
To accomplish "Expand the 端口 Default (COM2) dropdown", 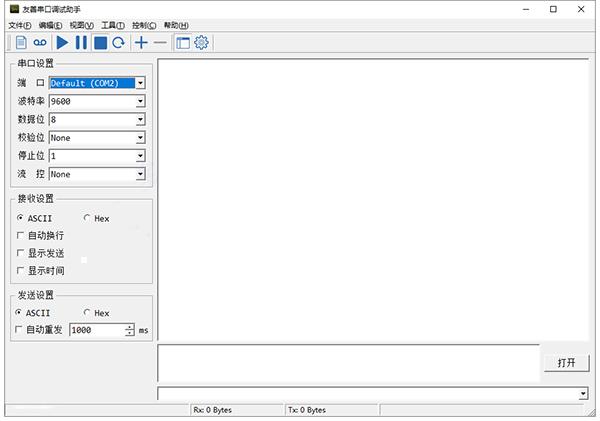I will (x=141, y=83).
